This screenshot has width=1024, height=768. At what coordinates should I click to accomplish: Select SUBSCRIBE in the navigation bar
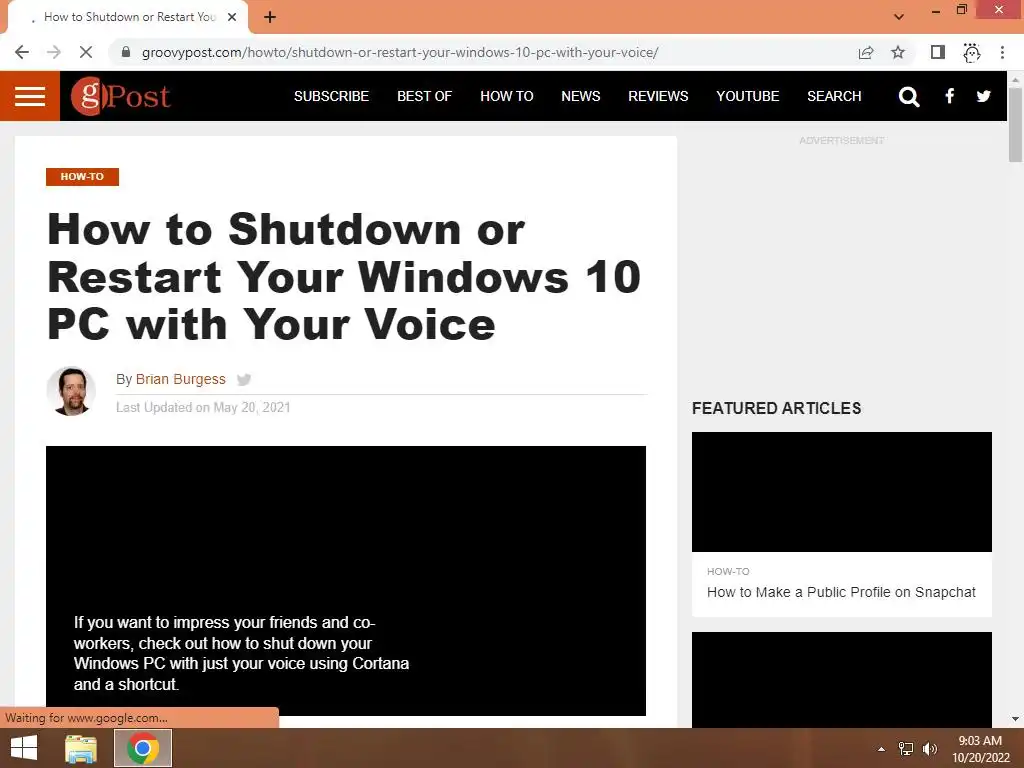(x=331, y=96)
